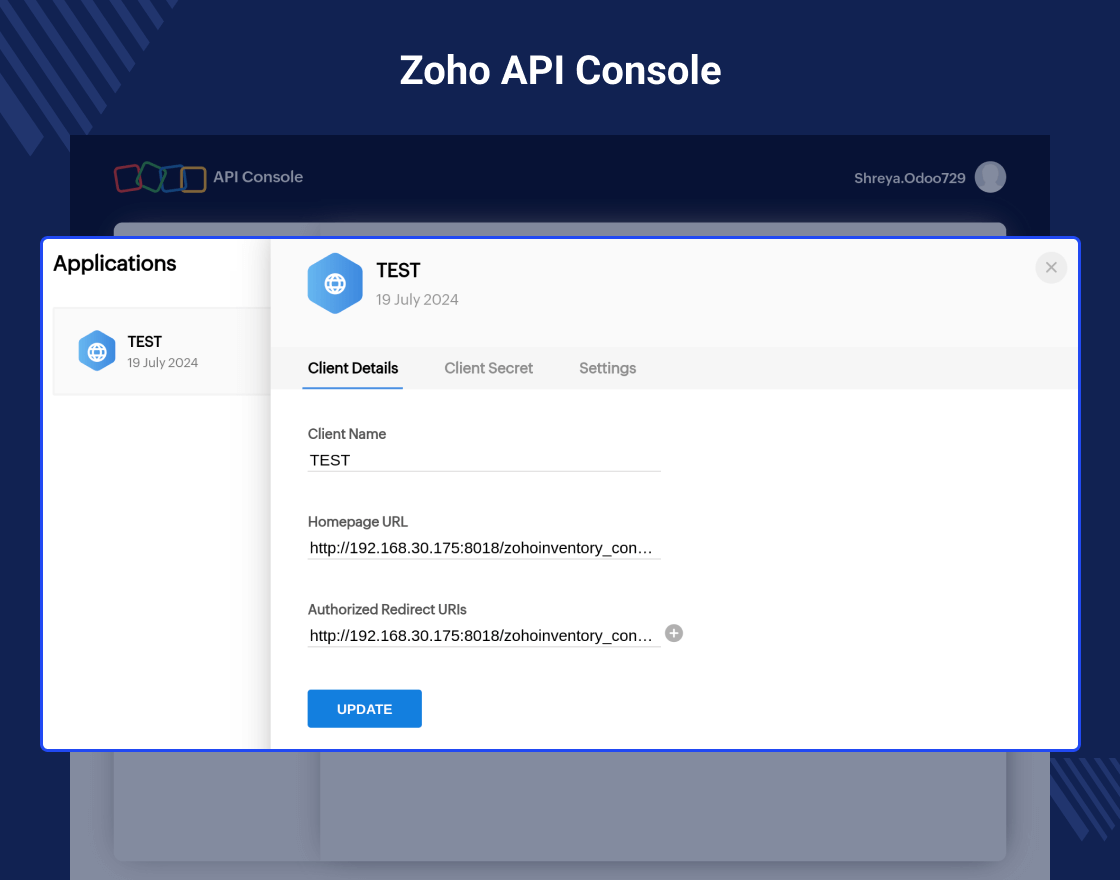
Task: Click the Authorized Redirect URIs label
Action: point(387,610)
